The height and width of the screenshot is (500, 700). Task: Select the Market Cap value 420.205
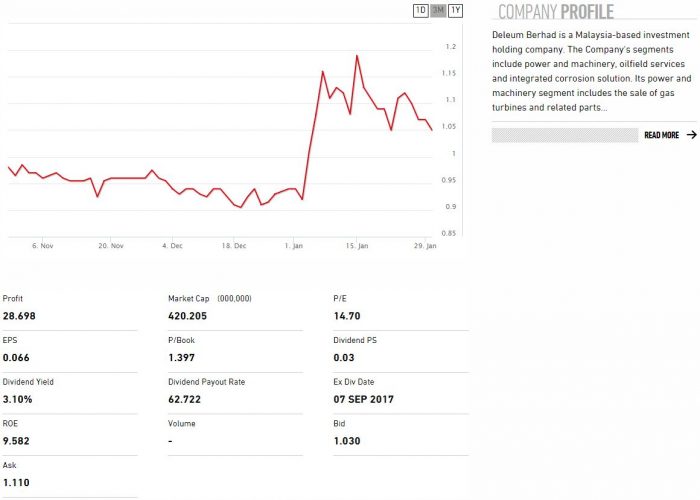[187, 316]
